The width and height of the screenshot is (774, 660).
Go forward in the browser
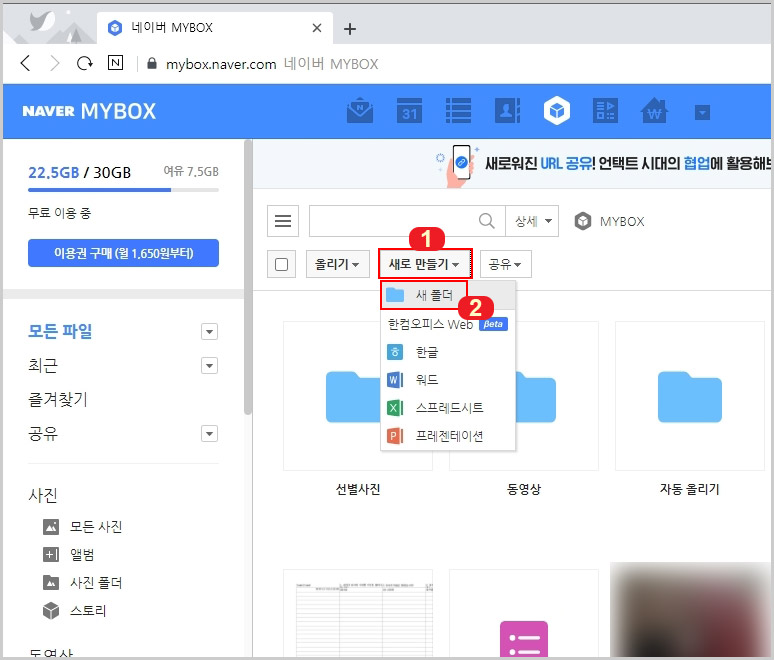point(55,63)
